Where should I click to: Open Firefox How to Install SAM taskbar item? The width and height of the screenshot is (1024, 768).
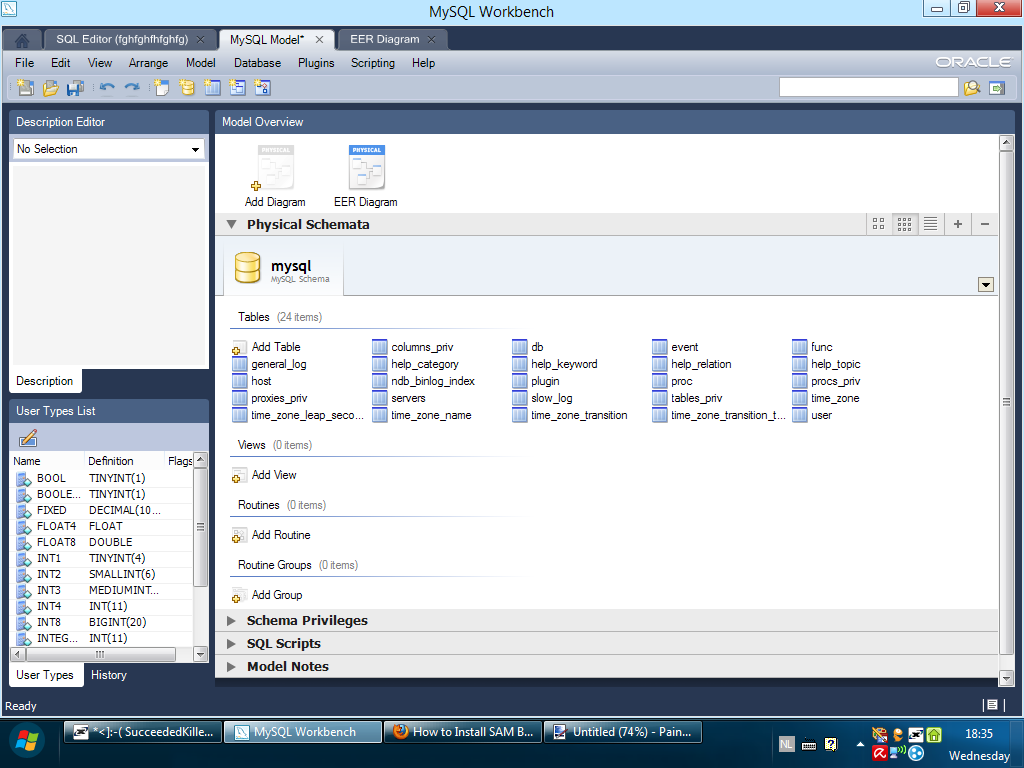(464, 732)
